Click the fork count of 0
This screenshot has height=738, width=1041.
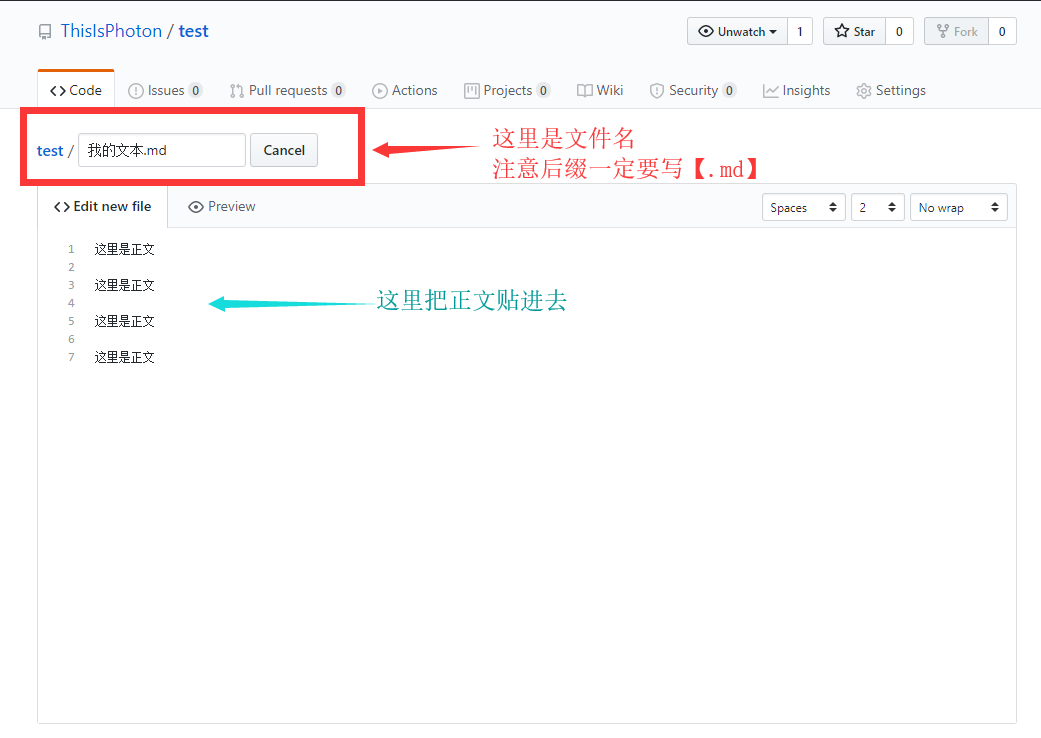(x=1002, y=31)
